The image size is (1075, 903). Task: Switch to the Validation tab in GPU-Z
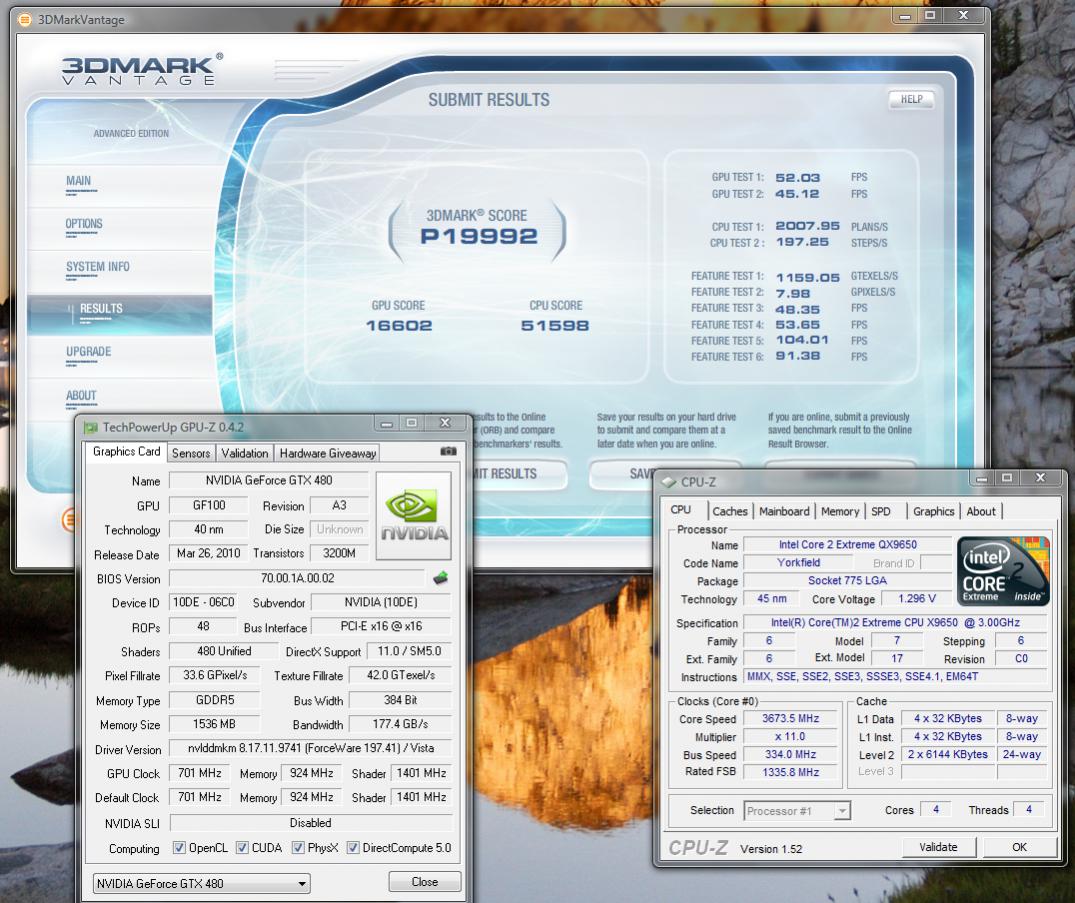click(x=245, y=453)
